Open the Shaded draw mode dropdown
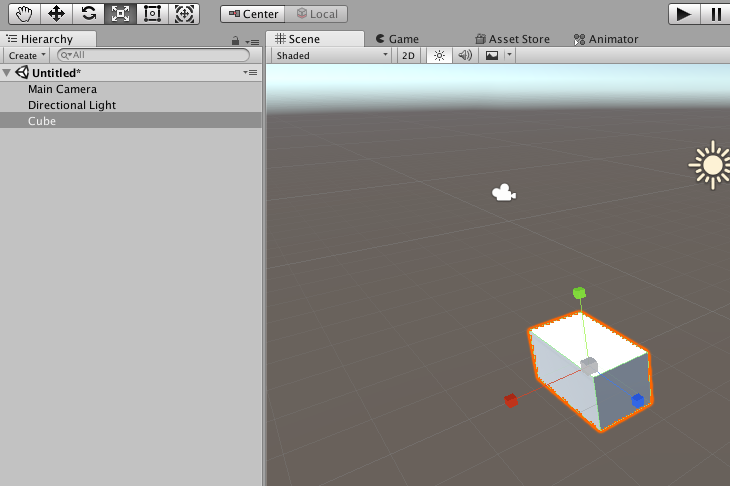This screenshot has width=730, height=486. 331,55
